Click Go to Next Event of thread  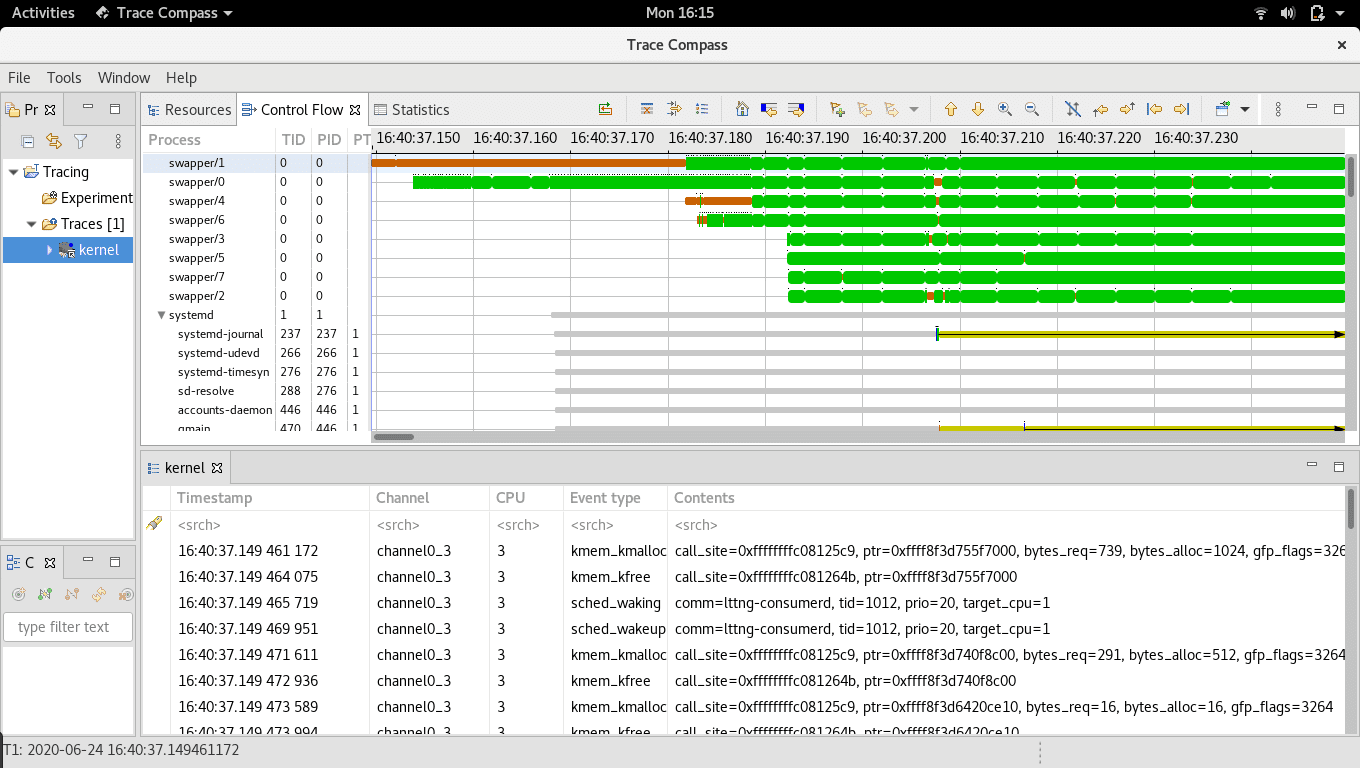(1181, 109)
